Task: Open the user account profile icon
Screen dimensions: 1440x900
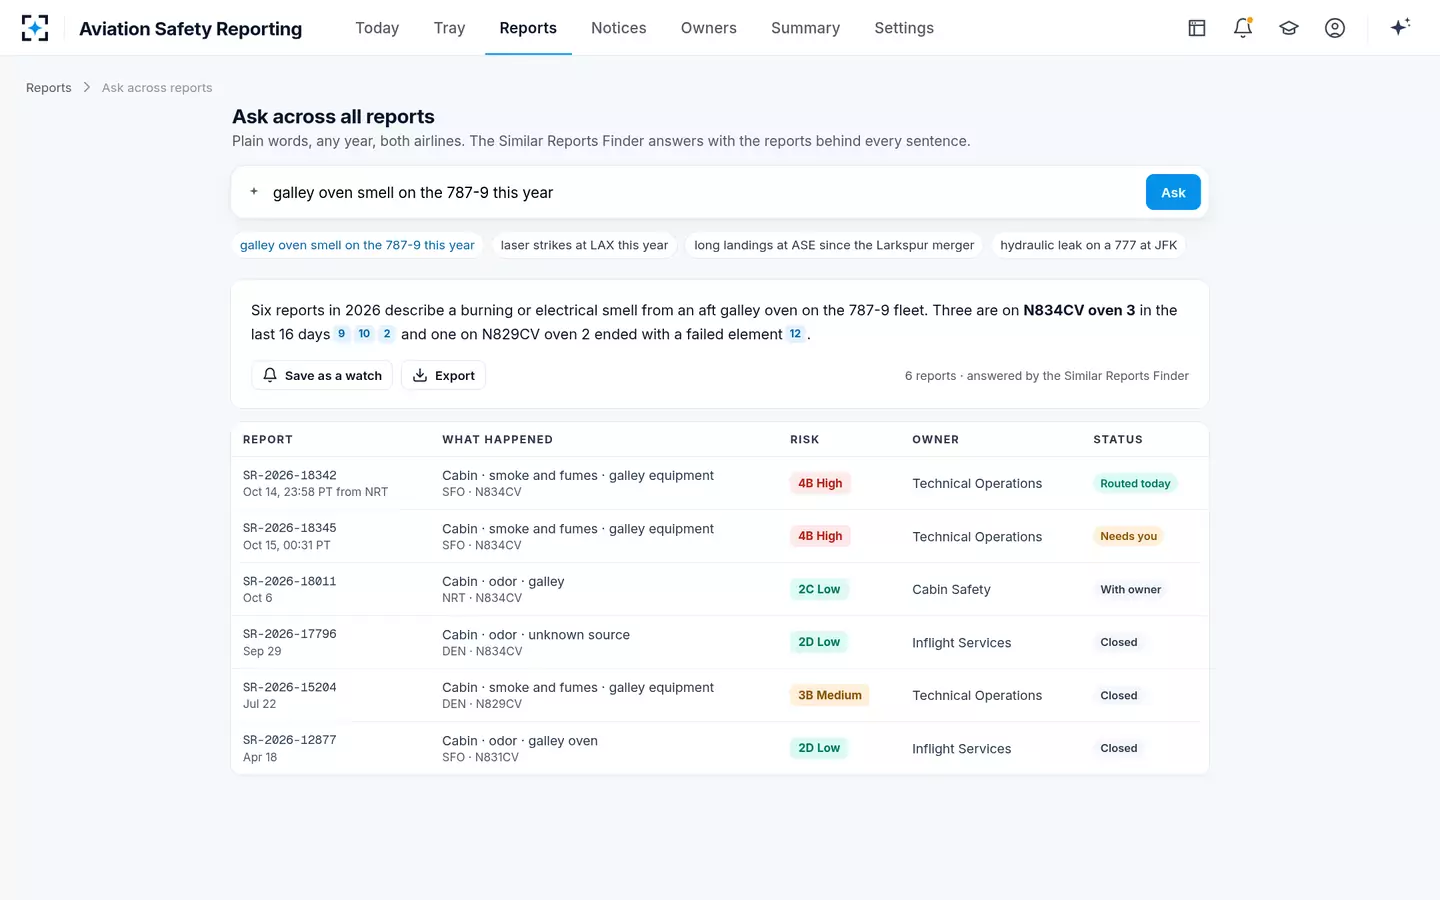Action: [1335, 28]
